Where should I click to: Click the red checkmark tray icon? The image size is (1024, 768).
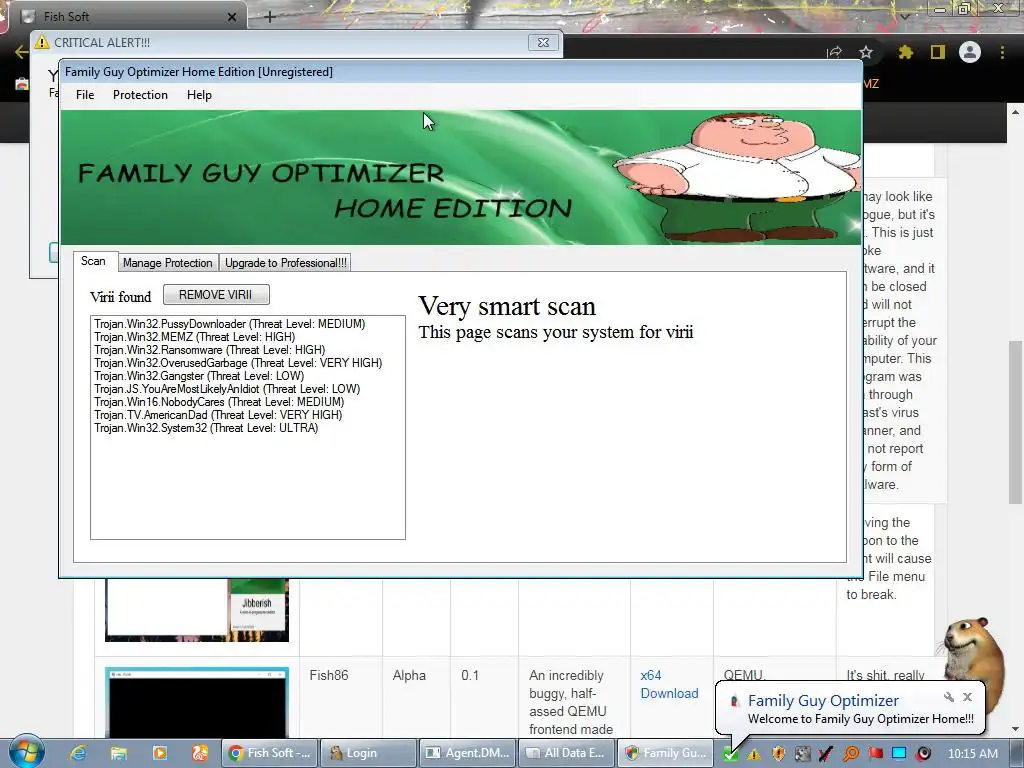click(x=826, y=754)
